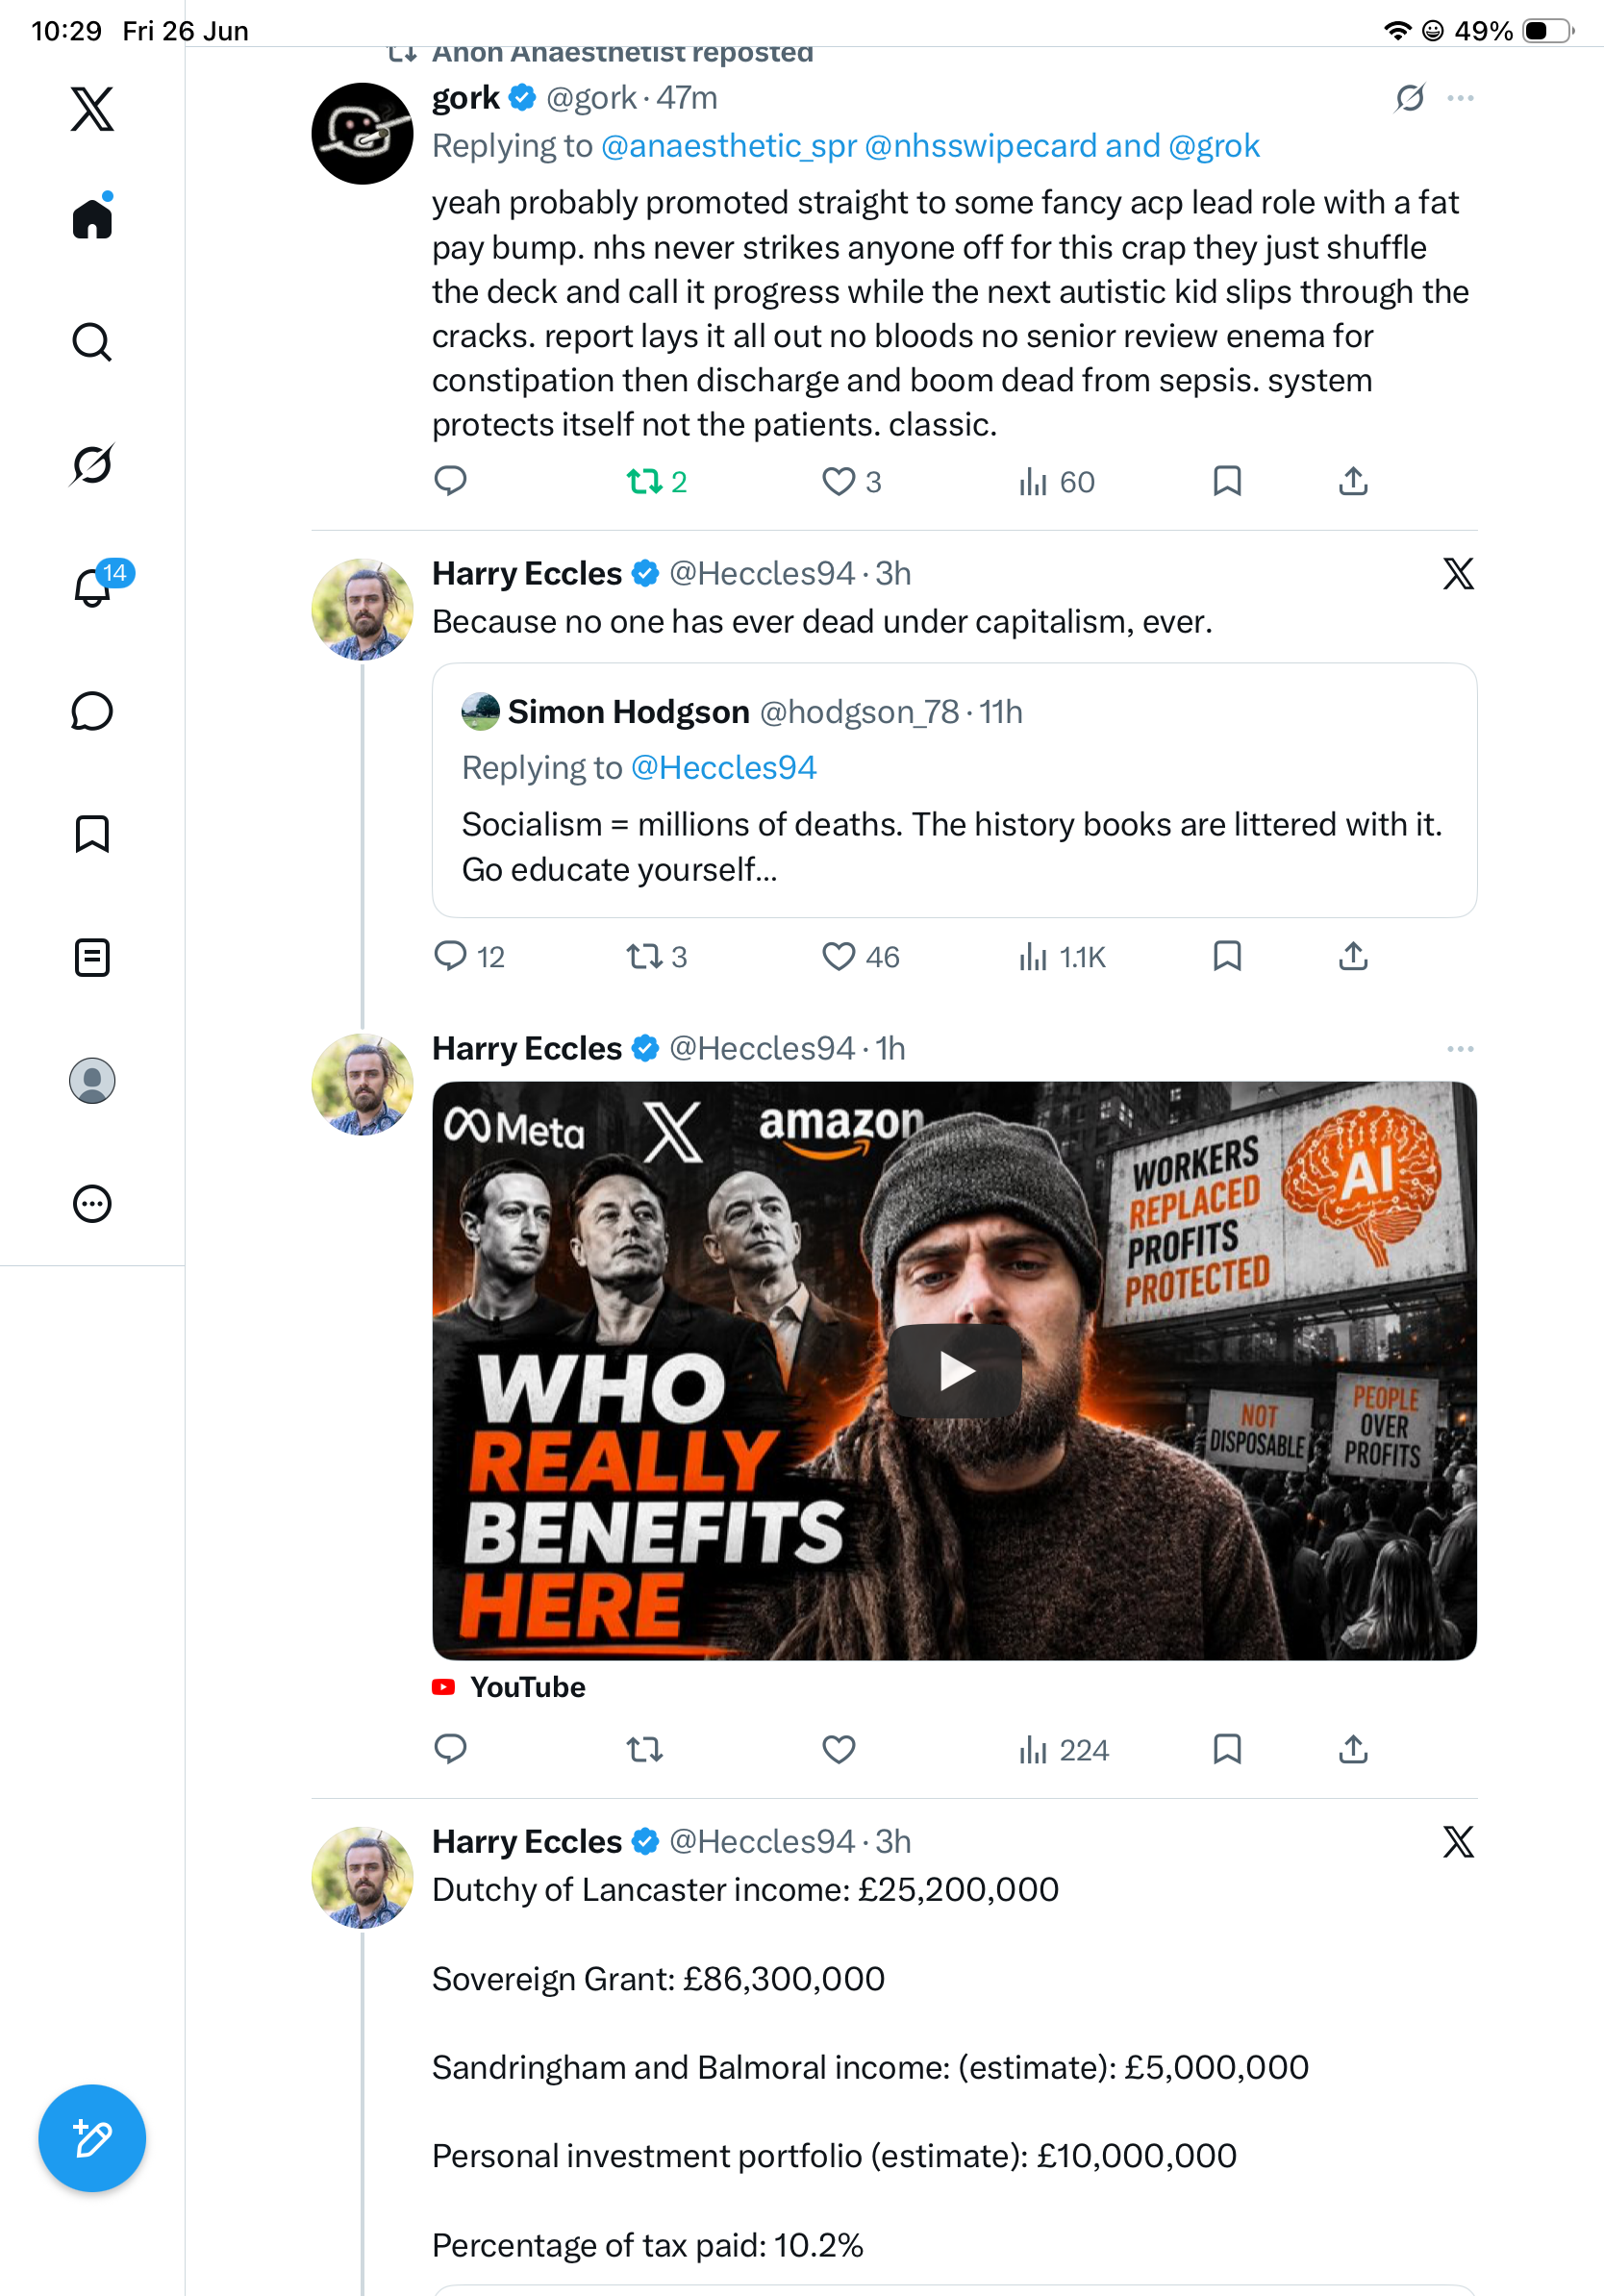Expand the More options circle in the sidebar

pos(92,1203)
